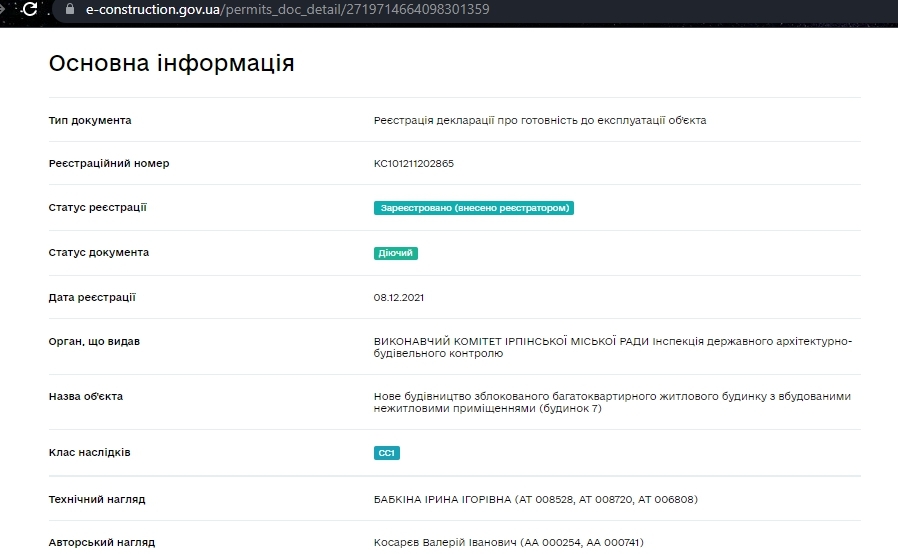This screenshot has width=898, height=554.
Task: Click the 'Основна інформація' heading
Action: point(171,63)
